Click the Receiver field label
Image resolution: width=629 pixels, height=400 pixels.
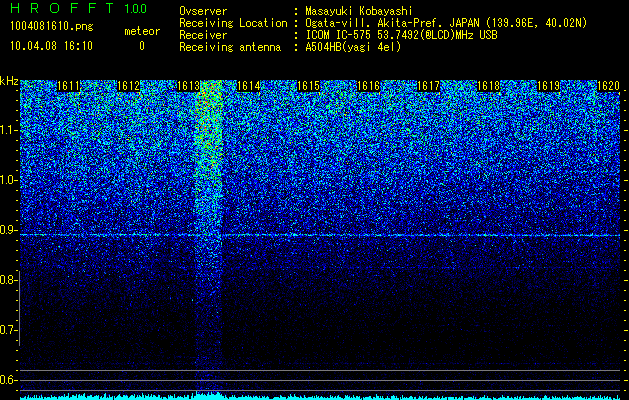[x=203, y=35]
